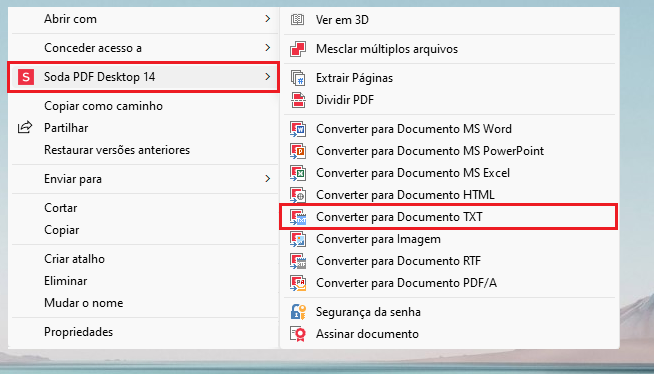Click the Segurança da senha lock icon
This screenshot has height=374, width=654.
pos(298,312)
